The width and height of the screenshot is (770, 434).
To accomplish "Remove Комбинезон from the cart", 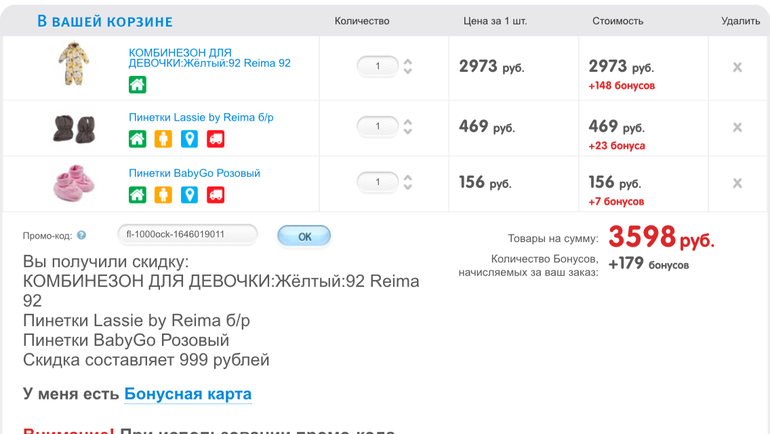I will pos(737,67).
